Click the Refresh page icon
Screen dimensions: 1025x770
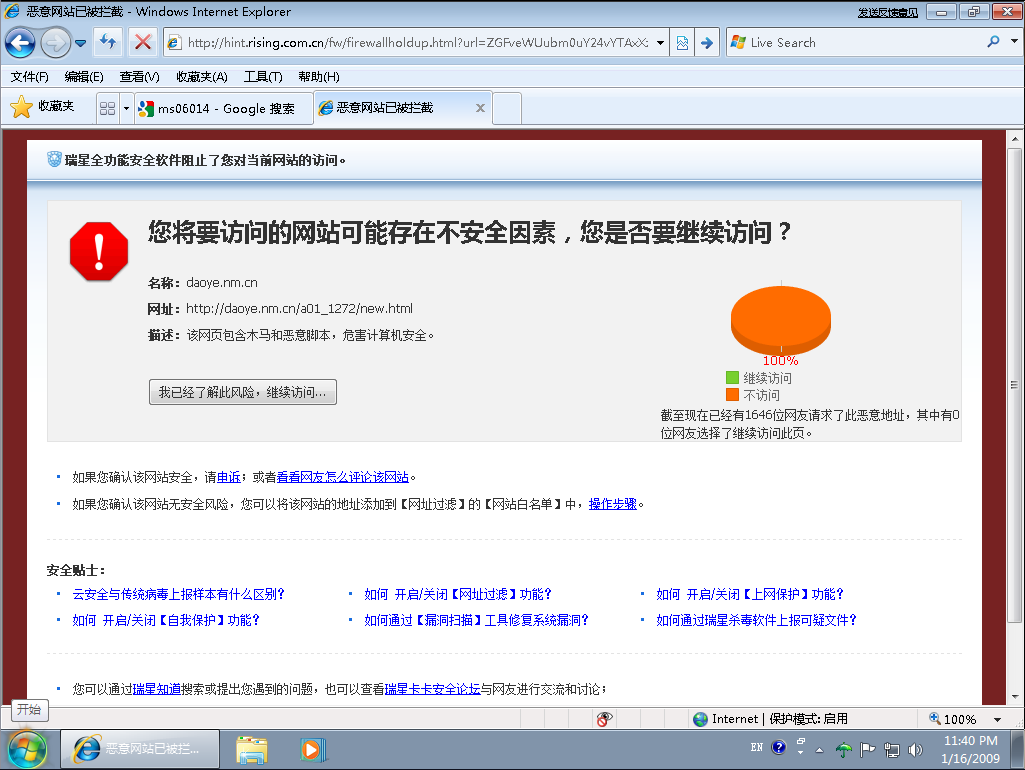coord(108,42)
